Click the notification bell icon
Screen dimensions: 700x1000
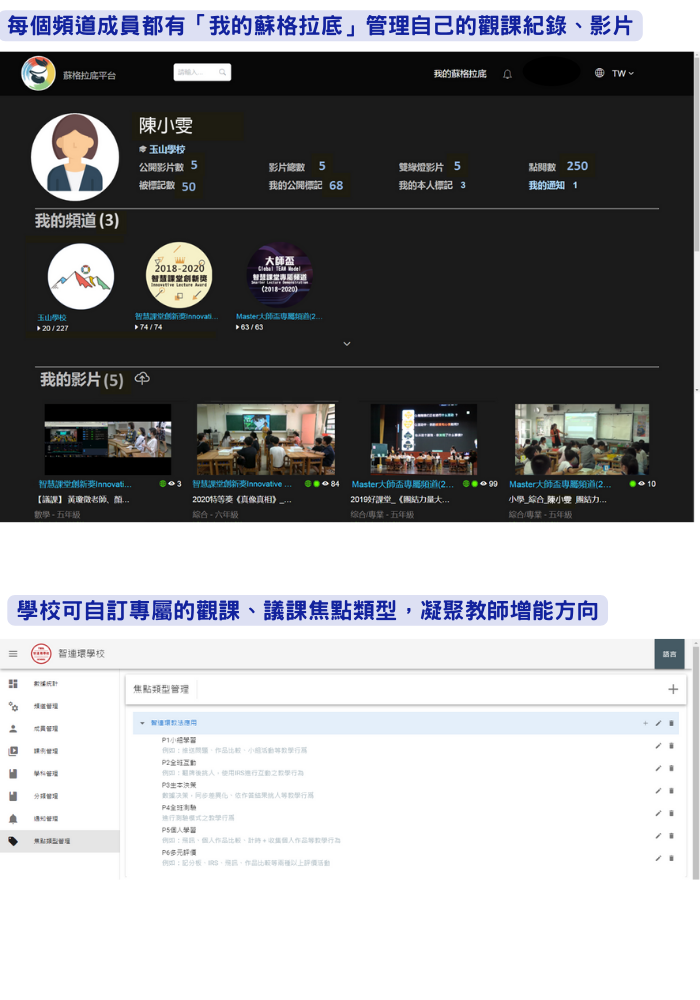(507, 74)
